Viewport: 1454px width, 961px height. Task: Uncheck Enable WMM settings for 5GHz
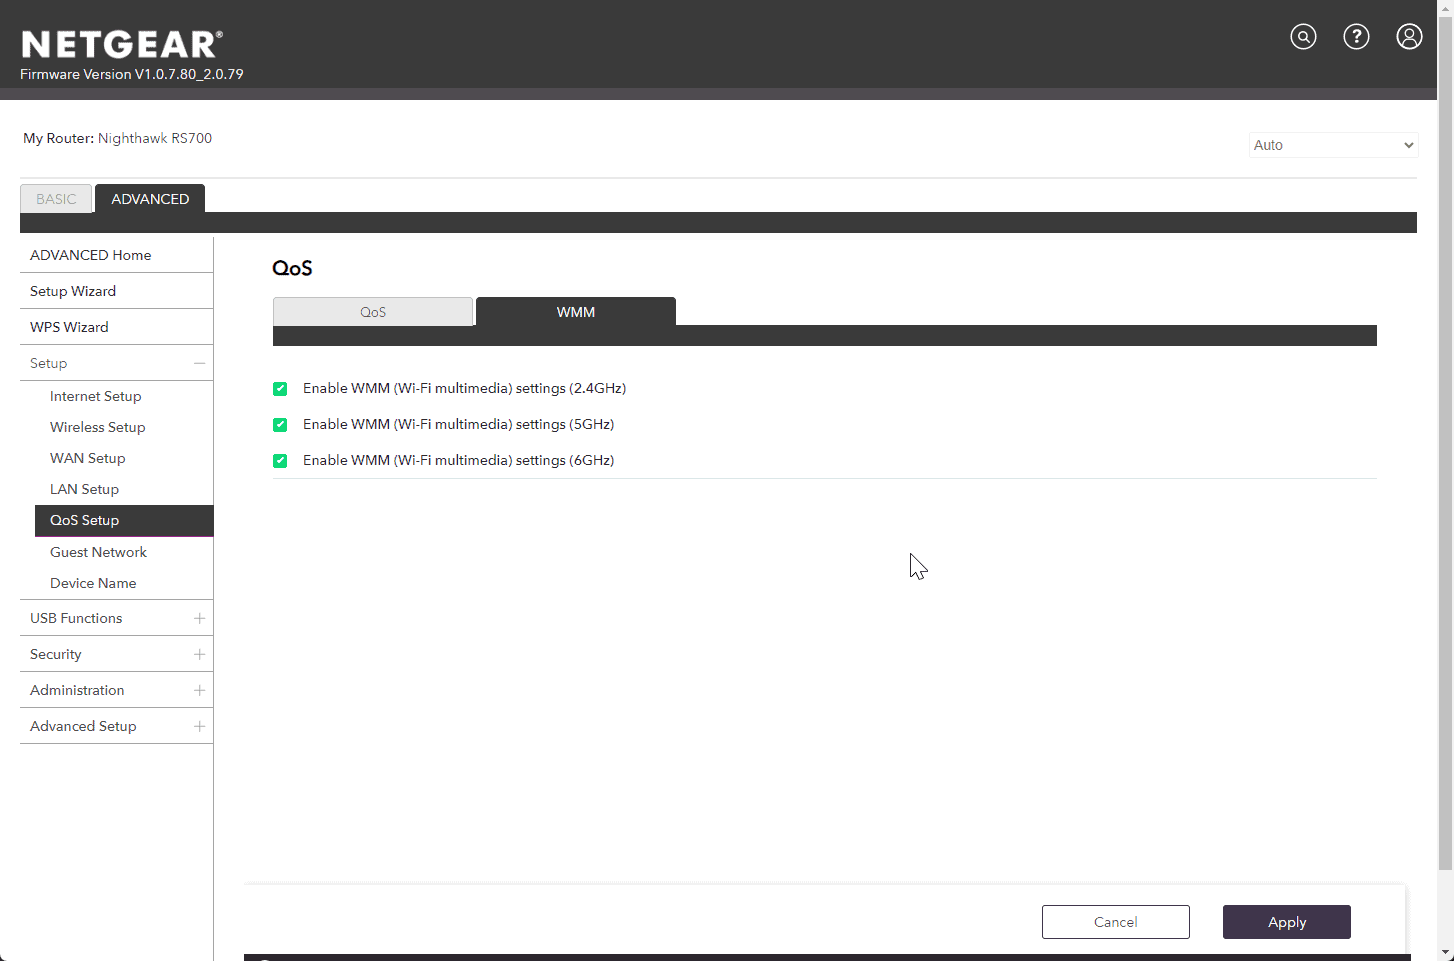point(280,425)
